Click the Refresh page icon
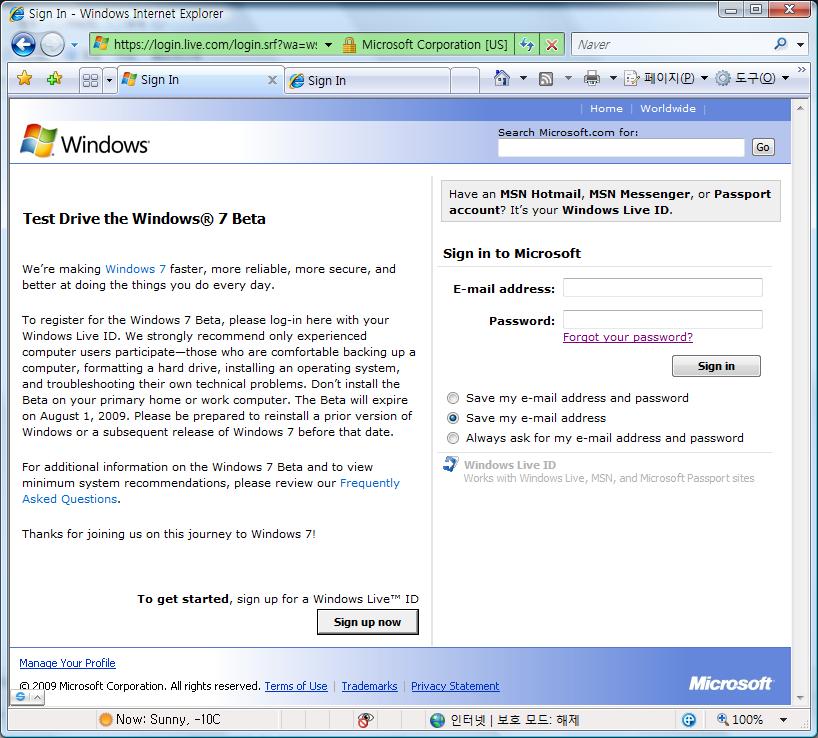Image resolution: width=818 pixels, height=738 pixels. pos(527,45)
